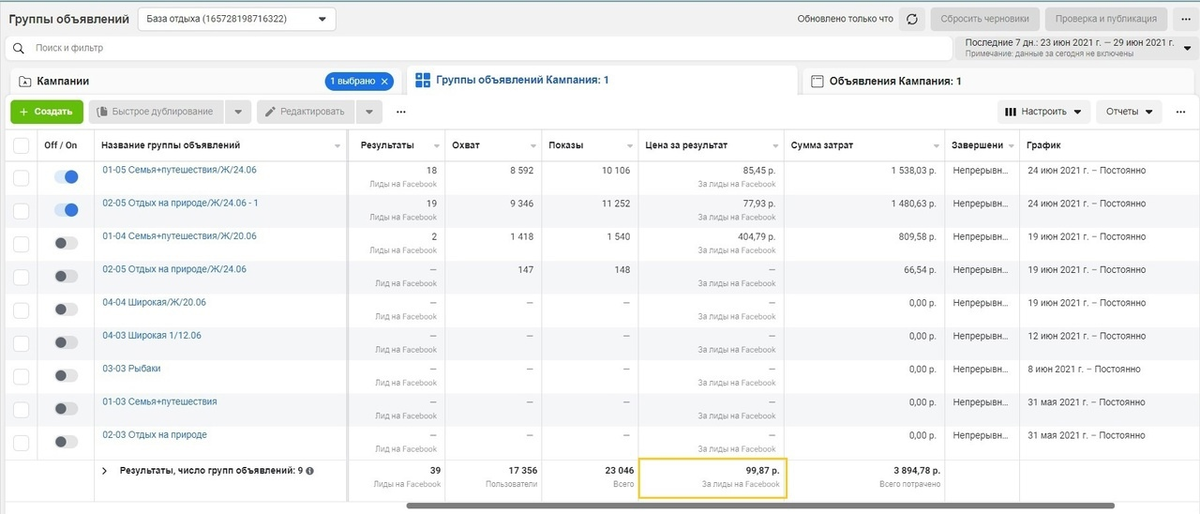Open the date range dropdown Последние 7 дн.
Screen dimensions: 1200x514
click(1075, 47)
